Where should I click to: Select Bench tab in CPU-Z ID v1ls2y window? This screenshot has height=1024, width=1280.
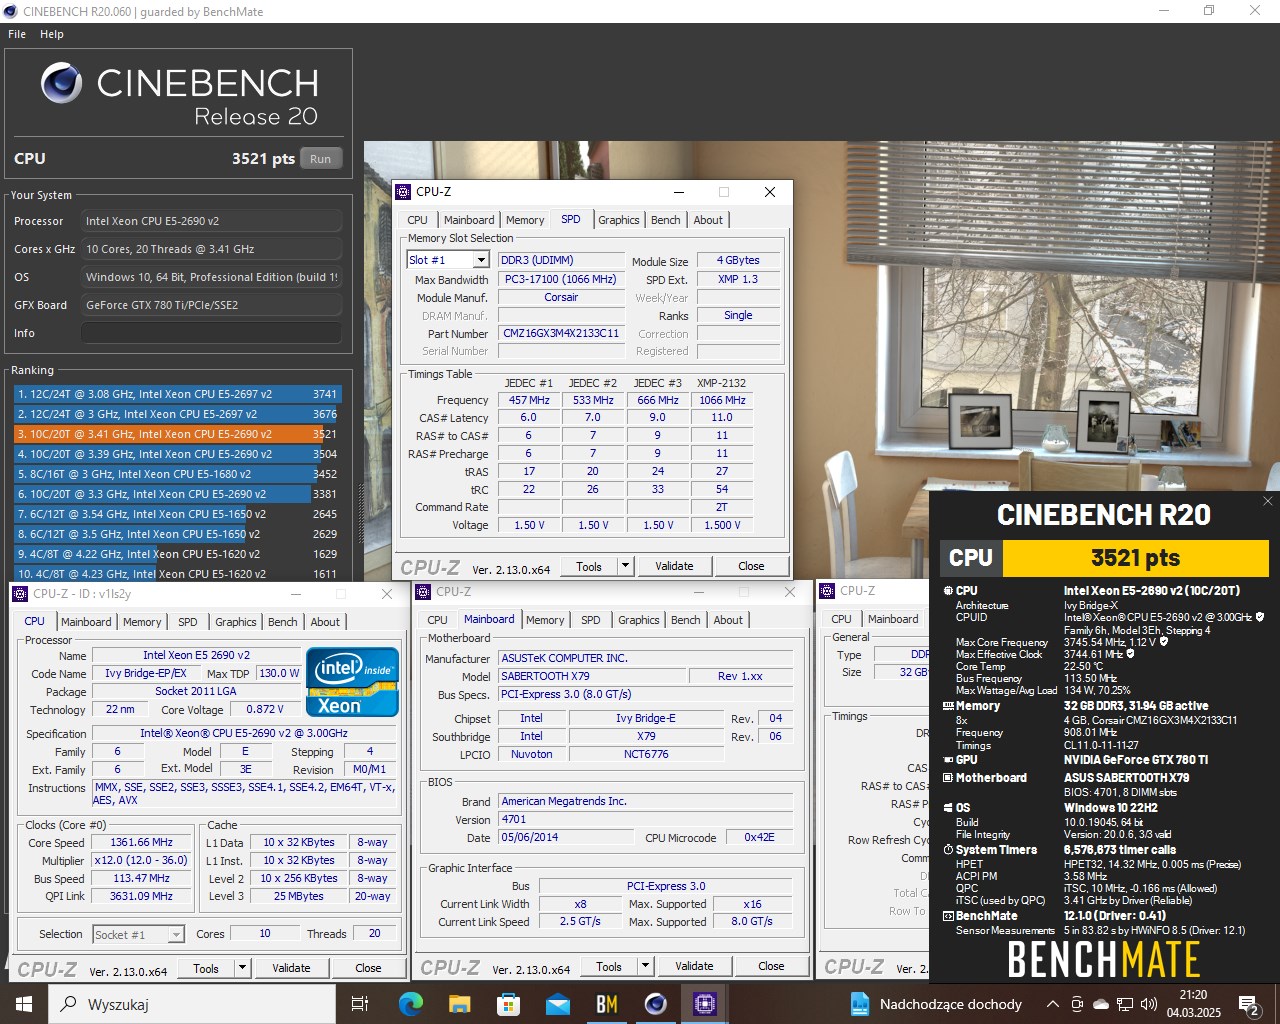[283, 622]
